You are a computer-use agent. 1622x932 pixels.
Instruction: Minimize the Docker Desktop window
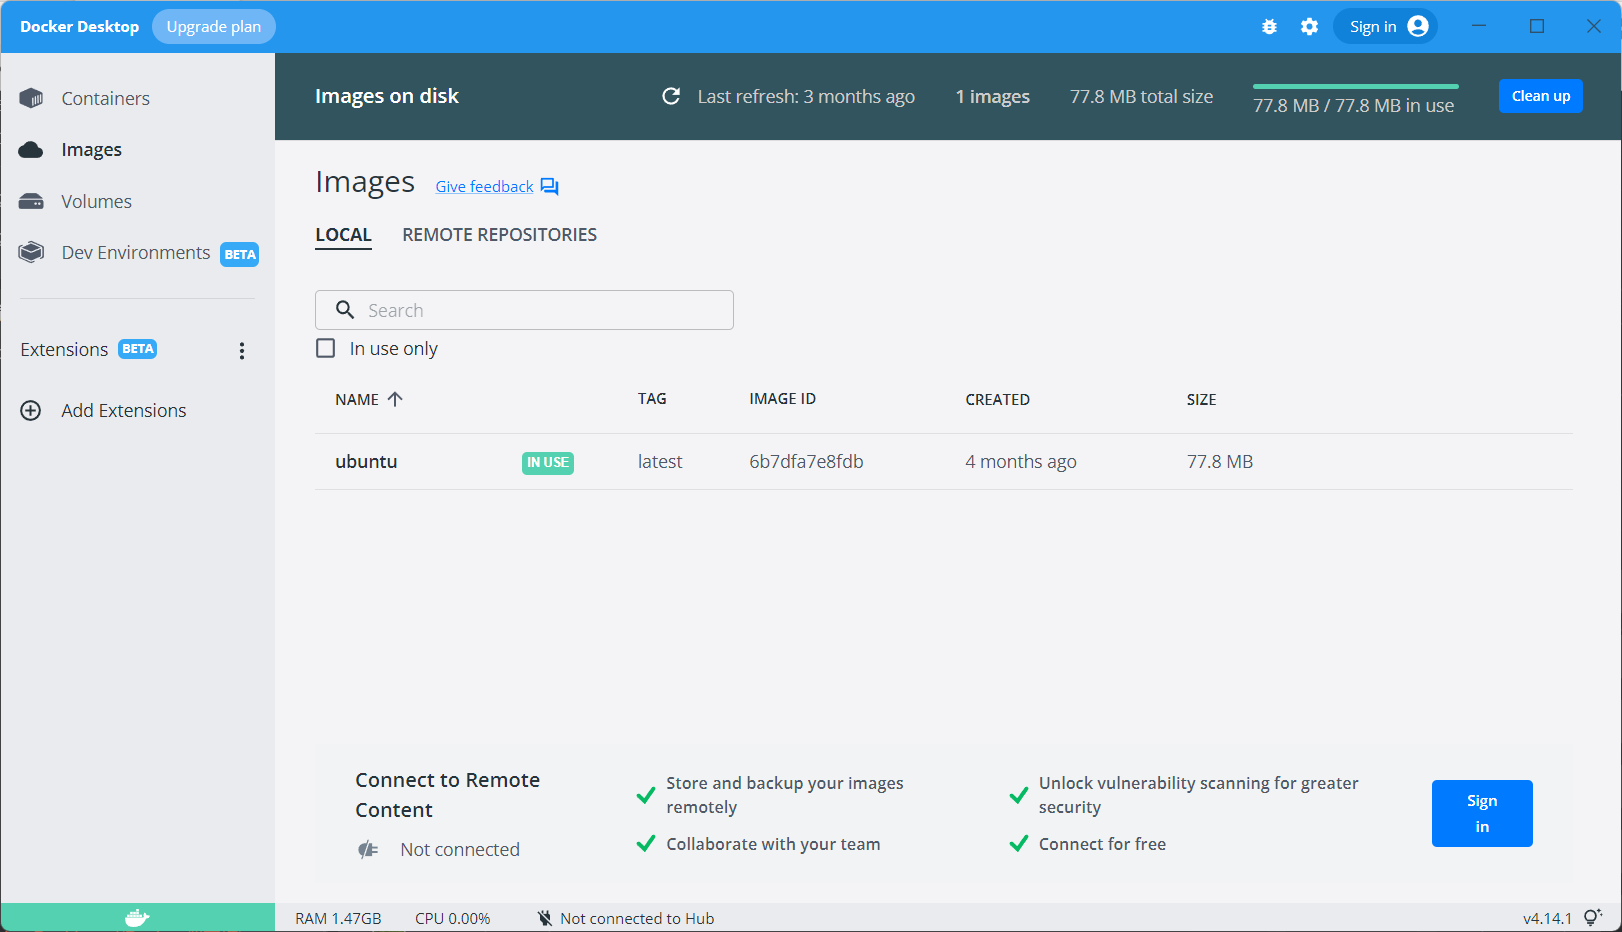1479,27
